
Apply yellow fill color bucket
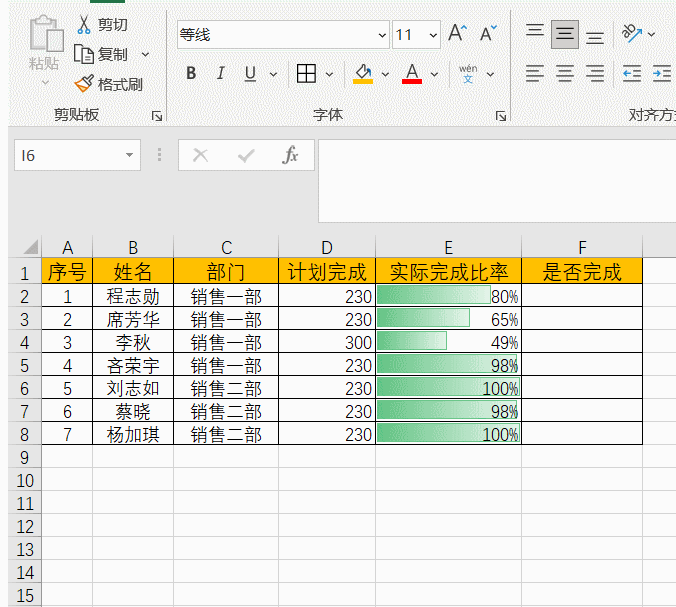point(362,73)
